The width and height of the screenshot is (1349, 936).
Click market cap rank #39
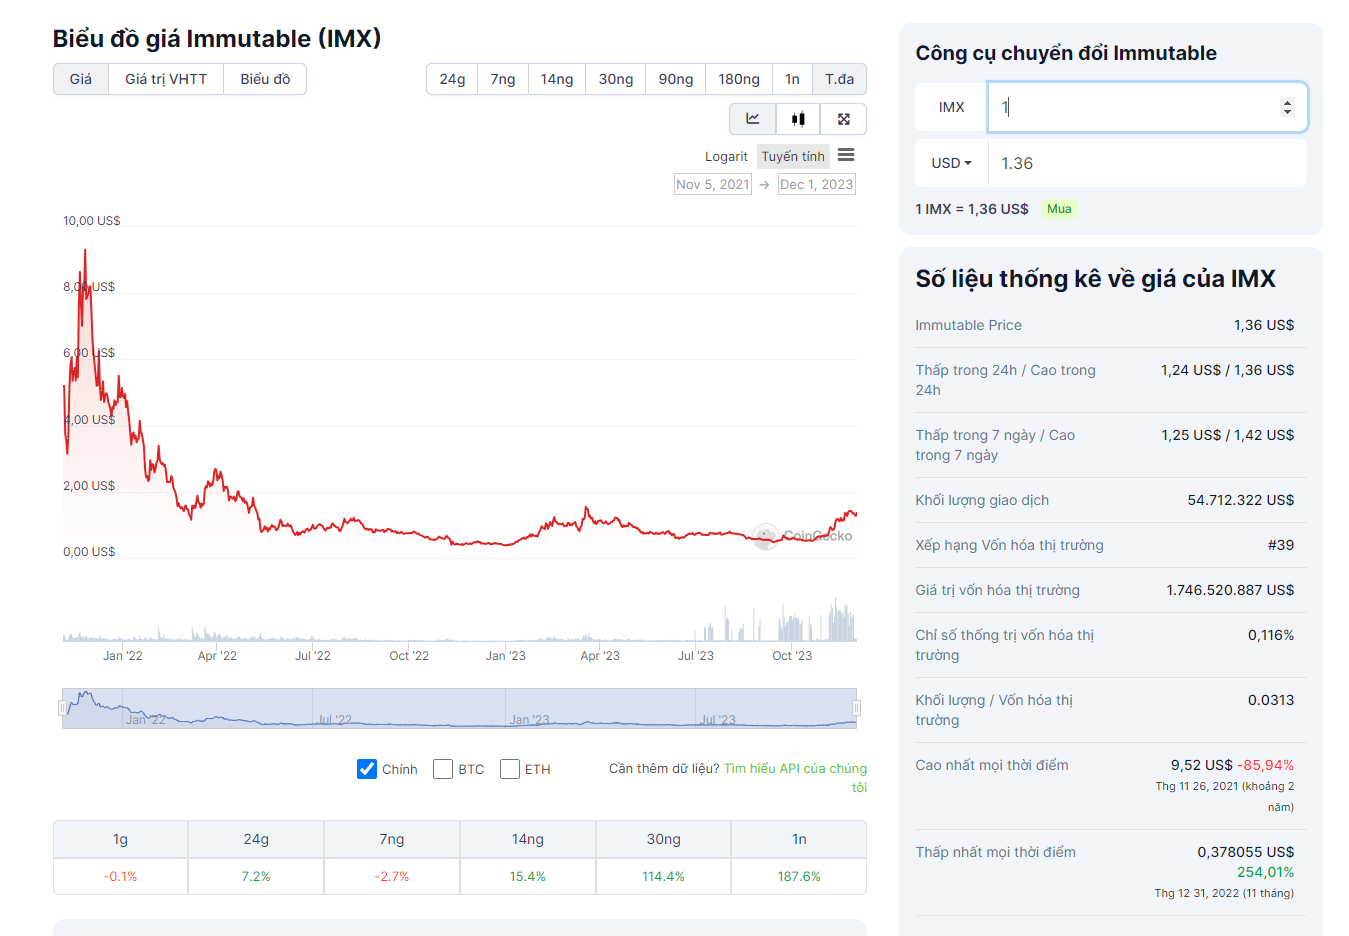[1280, 545]
